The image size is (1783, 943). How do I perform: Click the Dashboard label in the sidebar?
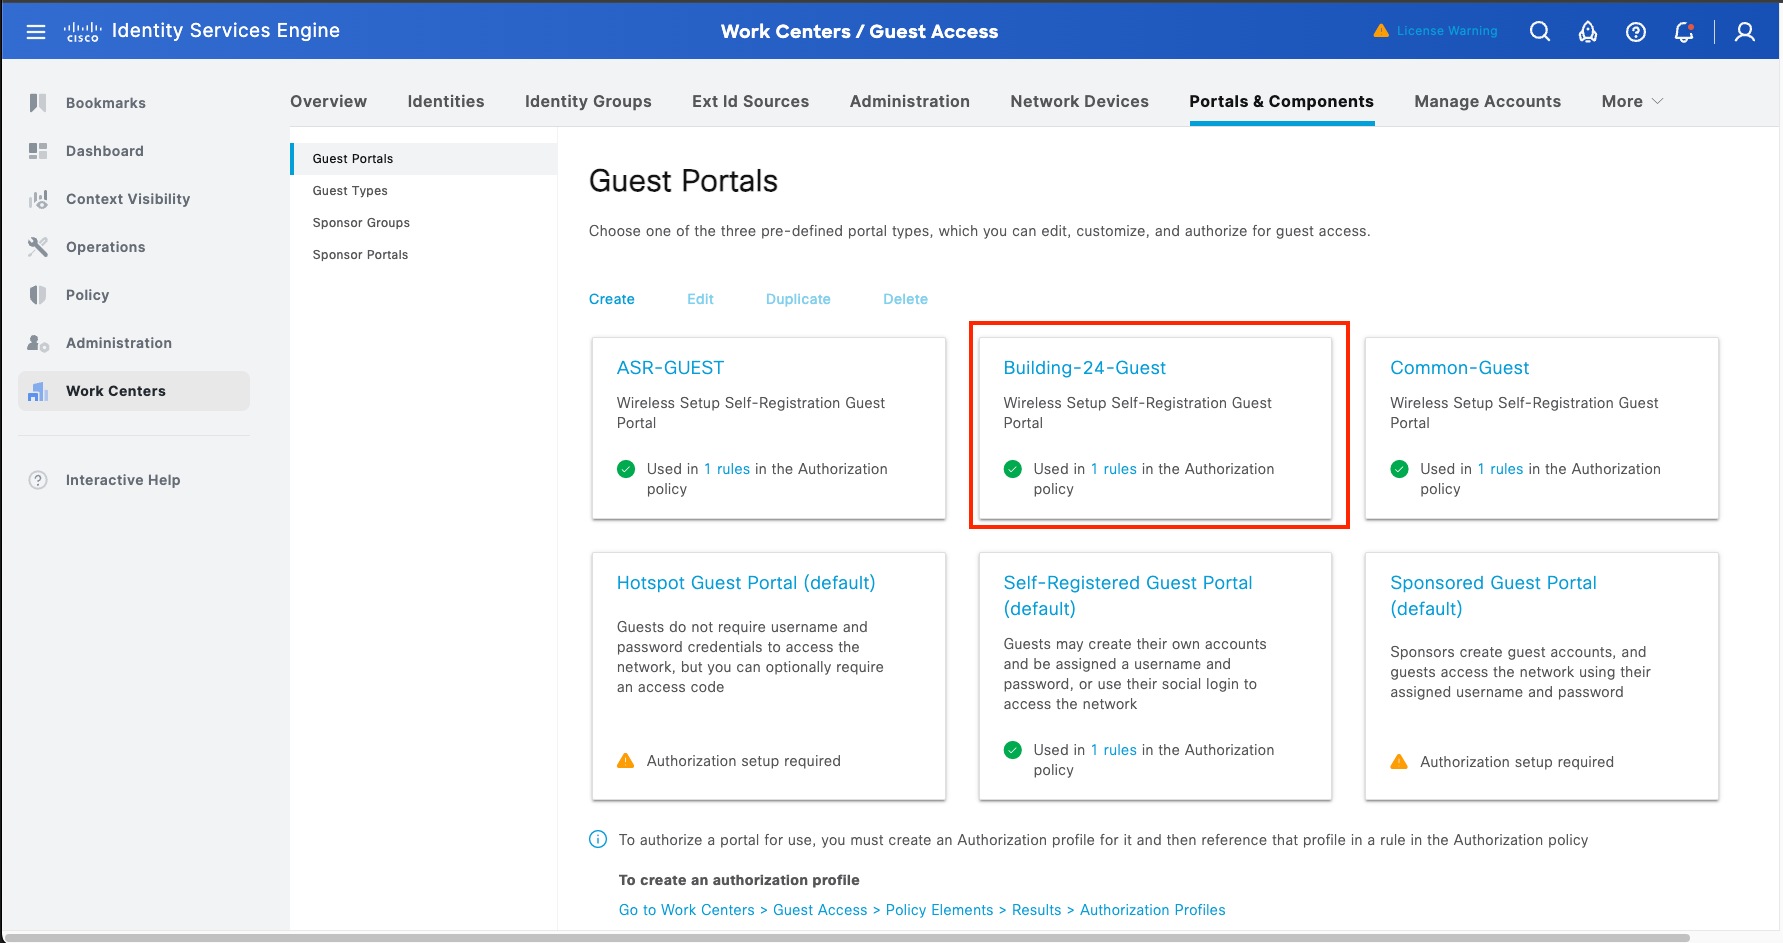click(x=105, y=151)
